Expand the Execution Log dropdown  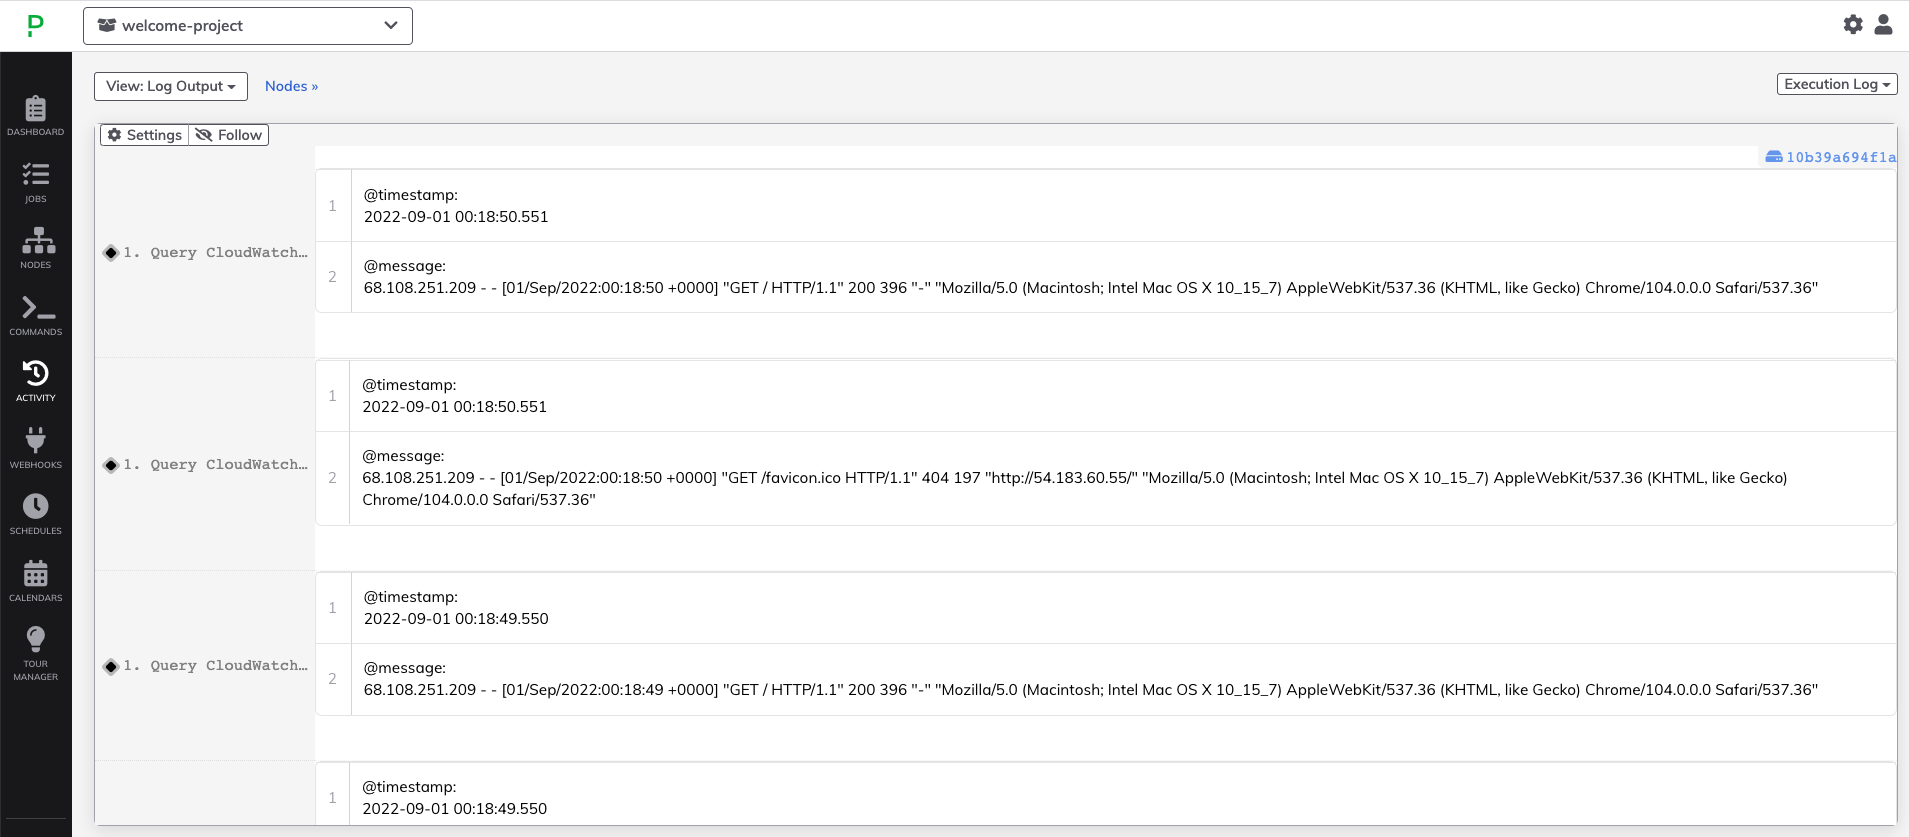click(x=1837, y=84)
